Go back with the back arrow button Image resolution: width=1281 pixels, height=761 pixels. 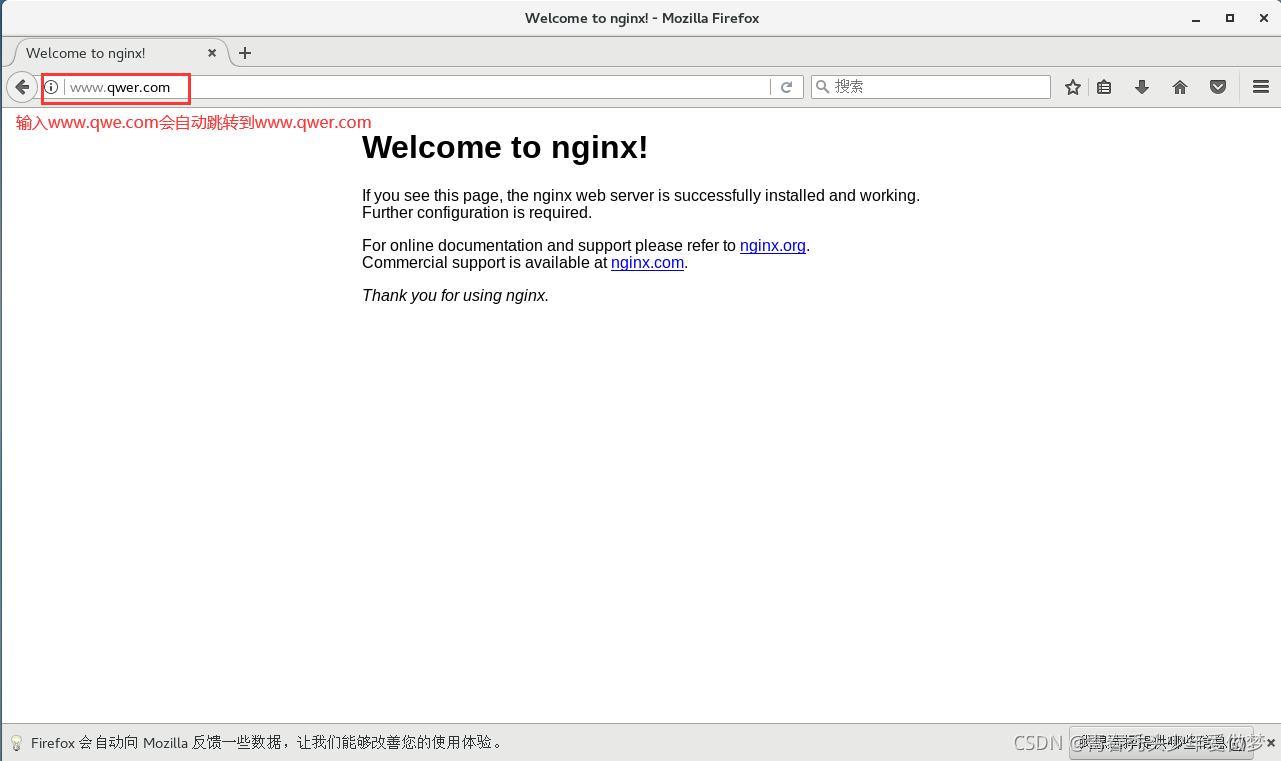(22, 87)
